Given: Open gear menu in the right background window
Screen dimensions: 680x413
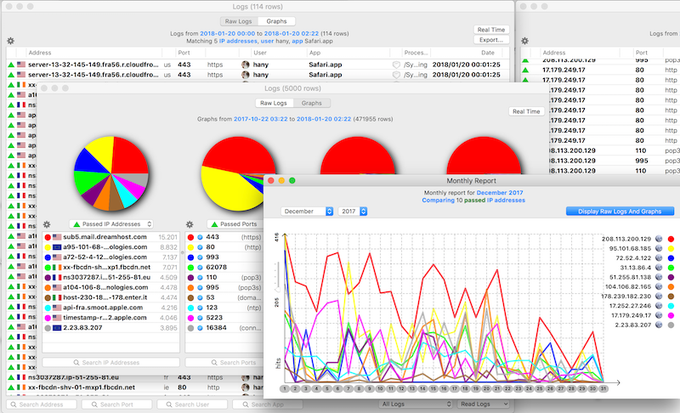Looking at the screenshot, I should point(525,41).
